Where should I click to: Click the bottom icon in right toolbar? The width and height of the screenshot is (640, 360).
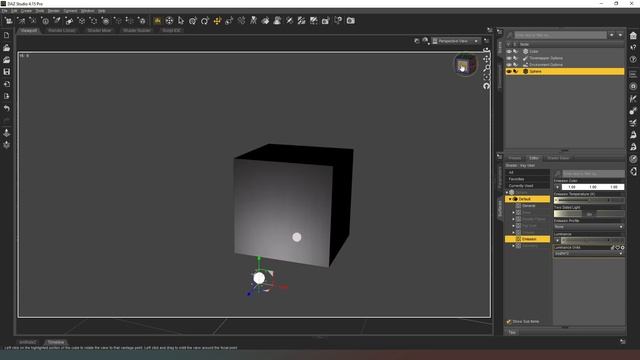click(x=633, y=171)
